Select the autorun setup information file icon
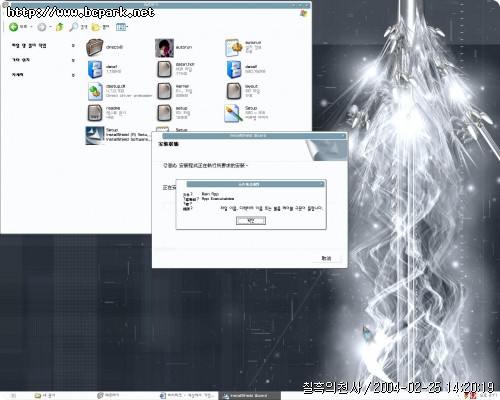The image size is (500, 400). [x=234, y=48]
